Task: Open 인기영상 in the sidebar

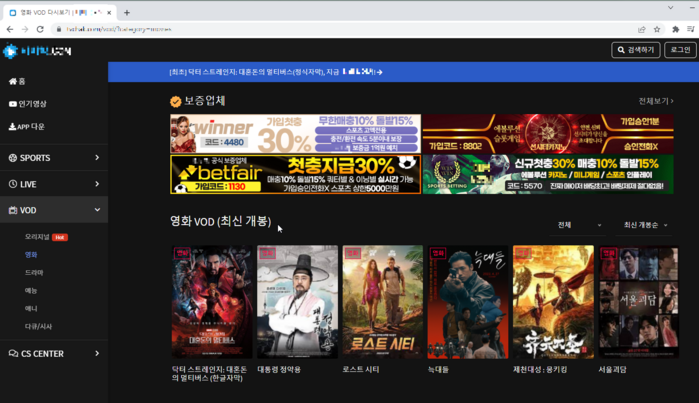Action: click(x=28, y=104)
